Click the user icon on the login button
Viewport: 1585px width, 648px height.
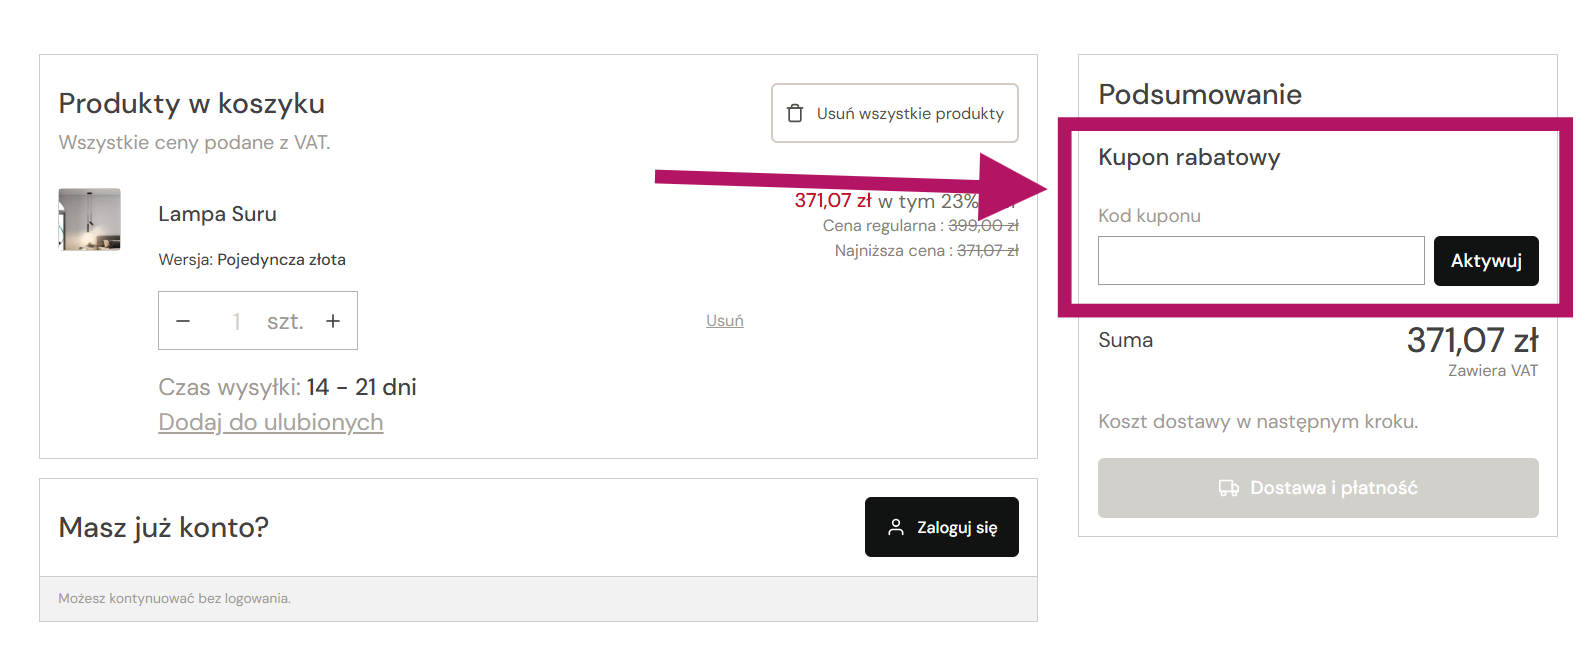click(x=896, y=527)
